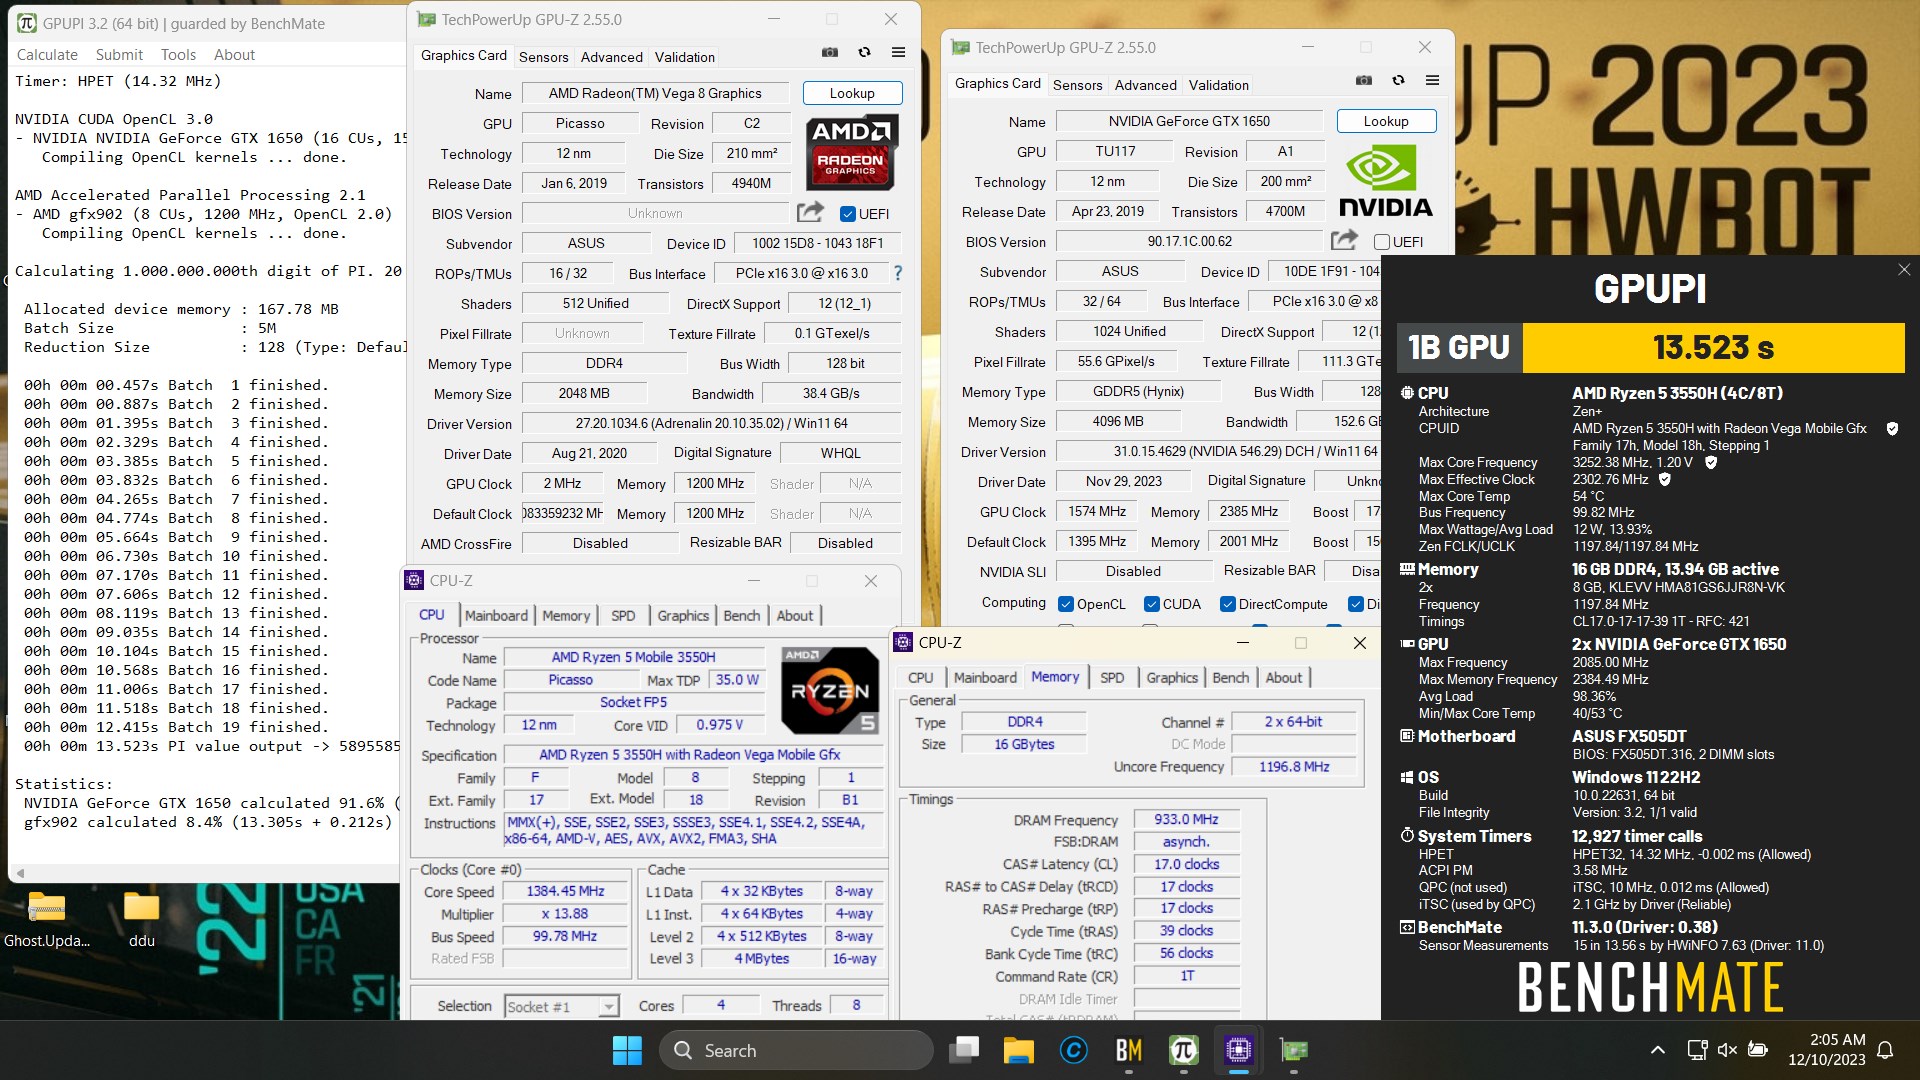Take screenshot via camera icon in AMD GPU-Z window
Screen dimensions: 1920x1080
click(830, 53)
